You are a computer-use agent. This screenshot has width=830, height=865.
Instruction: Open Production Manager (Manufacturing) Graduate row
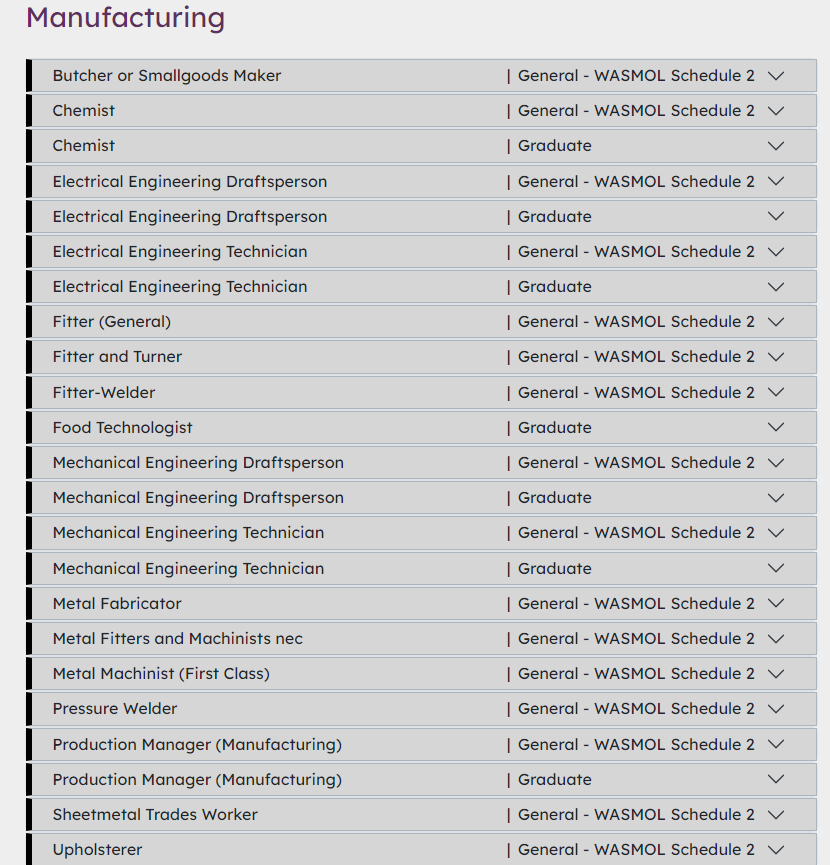click(197, 779)
